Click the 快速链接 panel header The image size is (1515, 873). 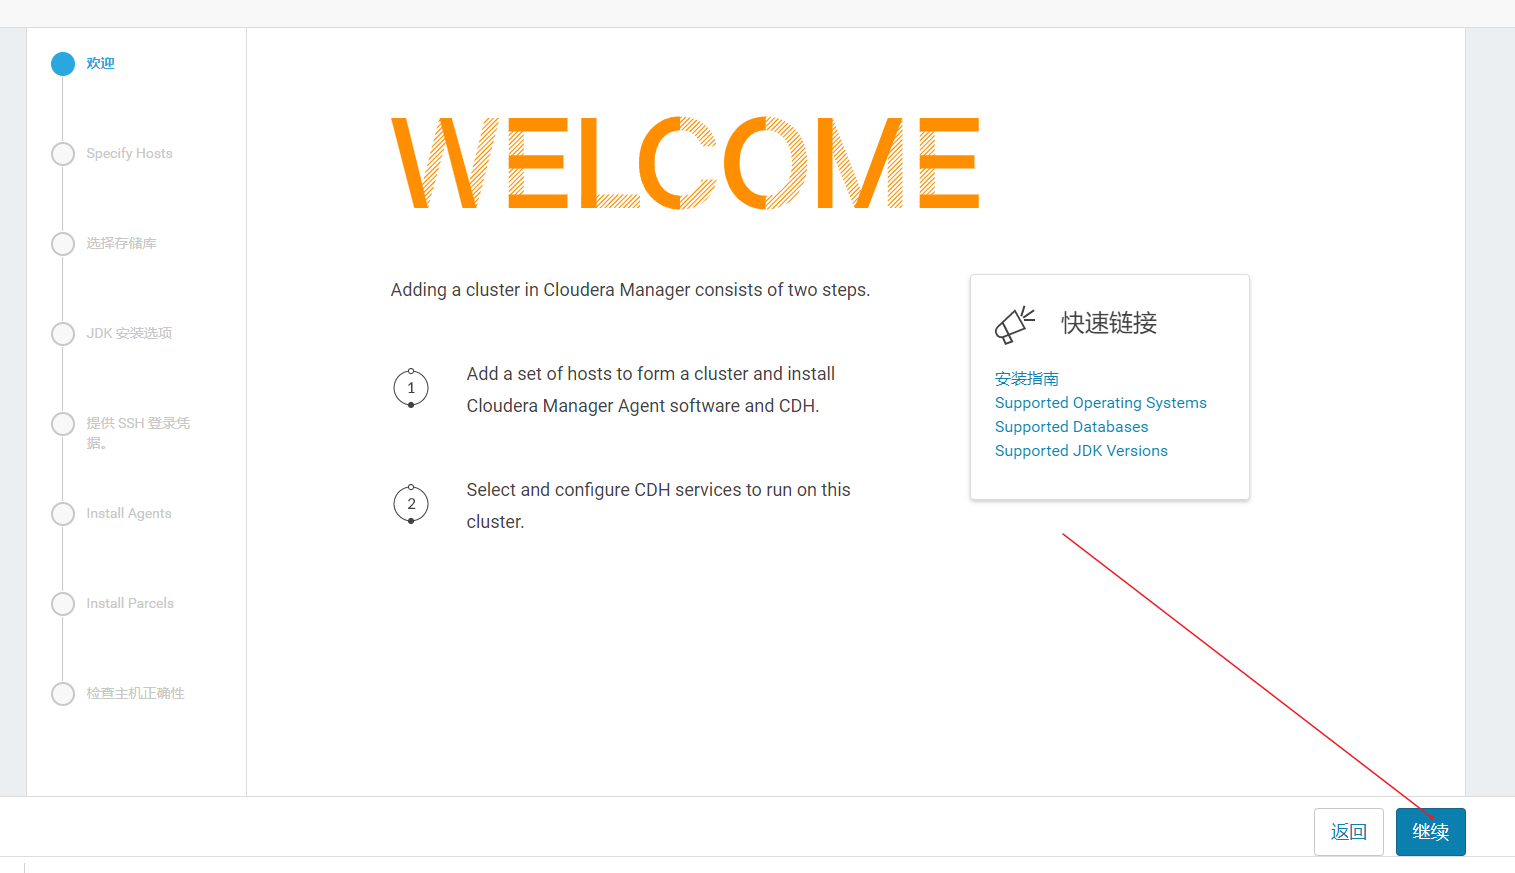coord(1108,323)
